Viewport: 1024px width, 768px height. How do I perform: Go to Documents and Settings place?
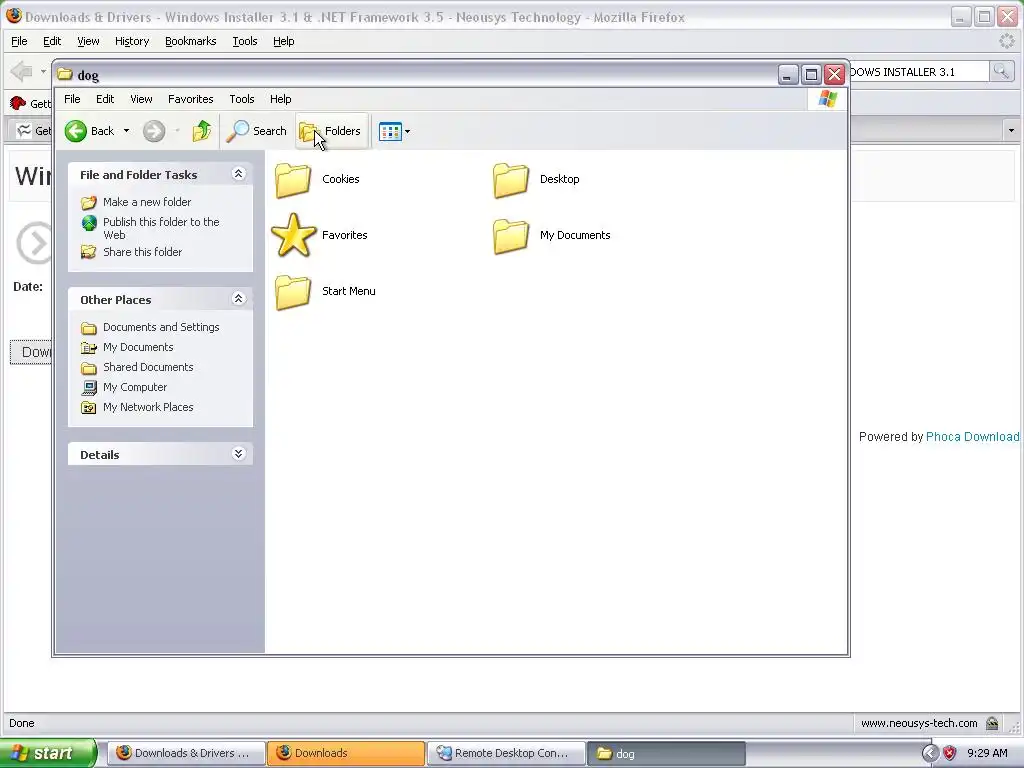tap(161, 327)
